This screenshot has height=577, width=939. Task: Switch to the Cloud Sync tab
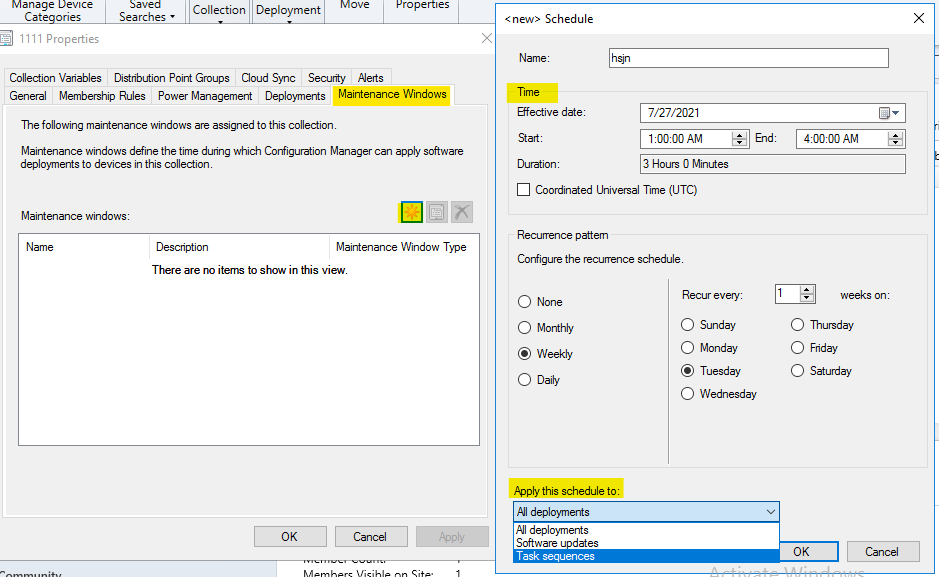[x=268, y=78]
